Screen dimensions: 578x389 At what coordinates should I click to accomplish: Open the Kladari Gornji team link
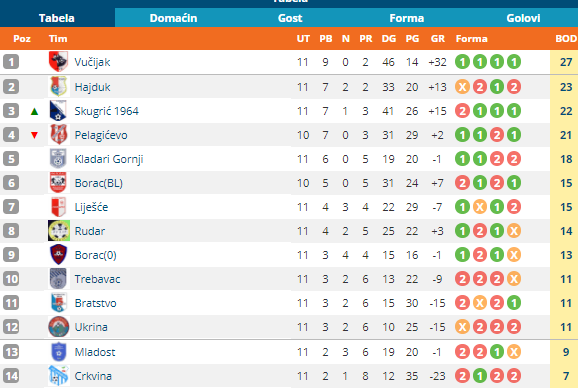pos(109,159)
